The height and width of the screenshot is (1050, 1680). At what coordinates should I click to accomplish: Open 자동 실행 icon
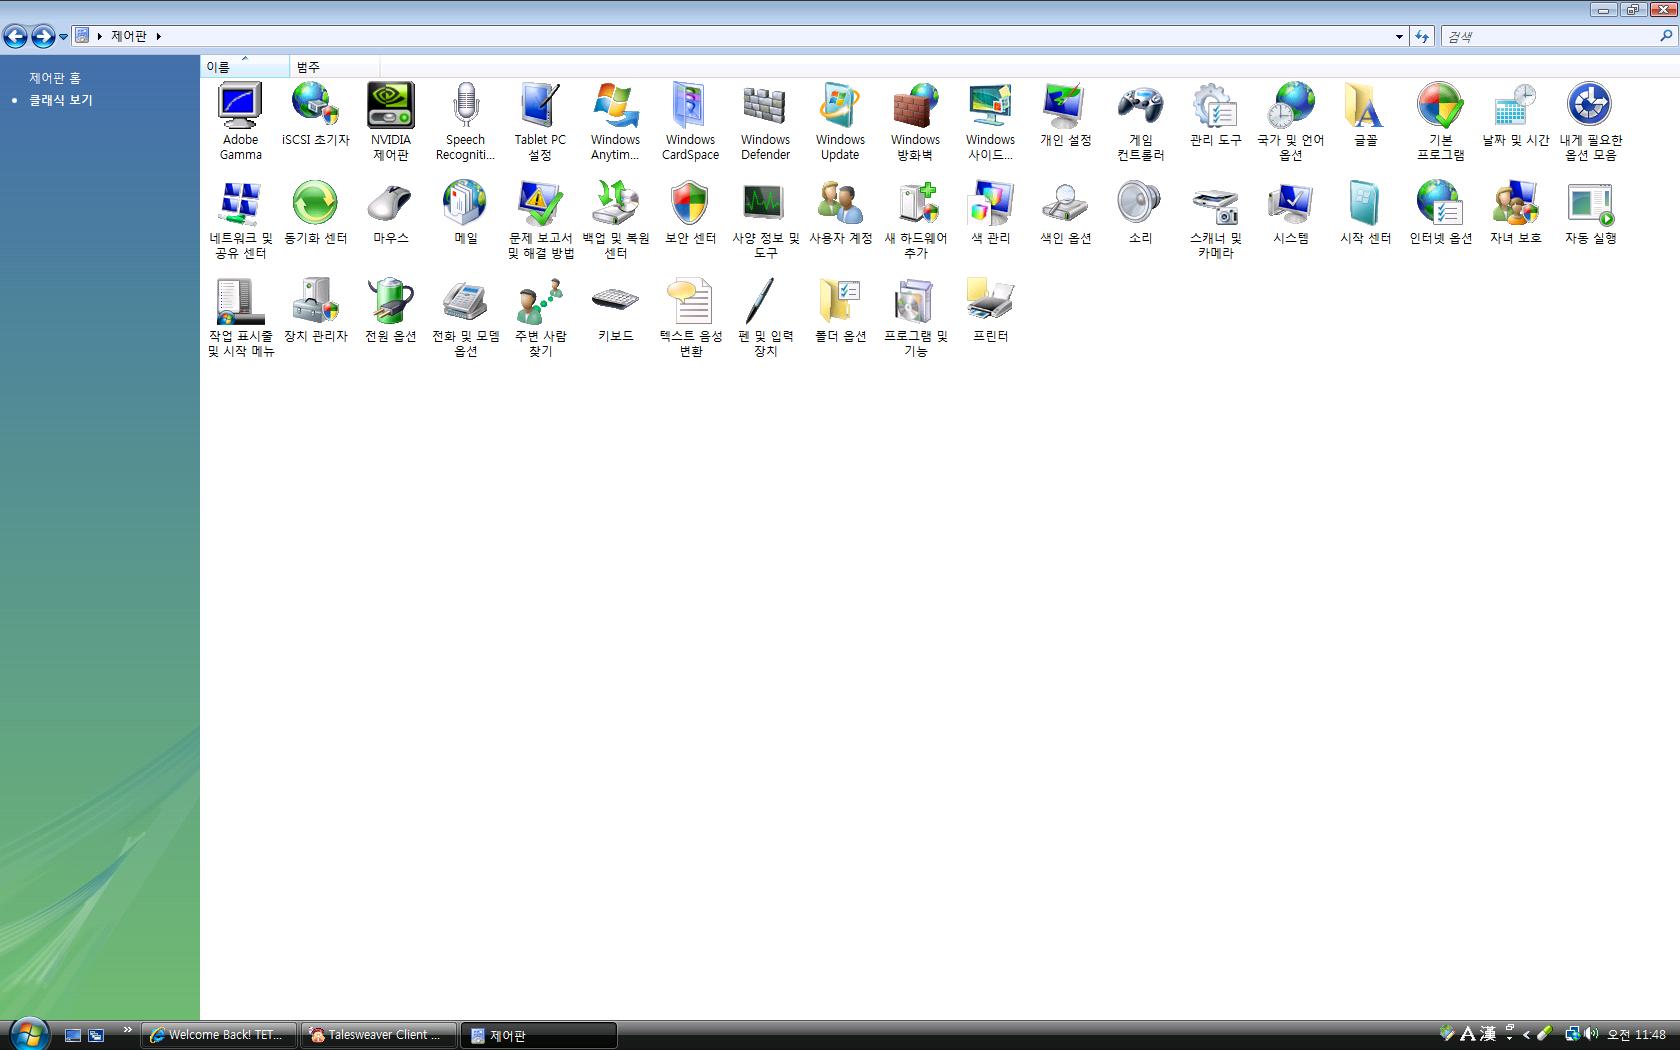[1590, 204]
